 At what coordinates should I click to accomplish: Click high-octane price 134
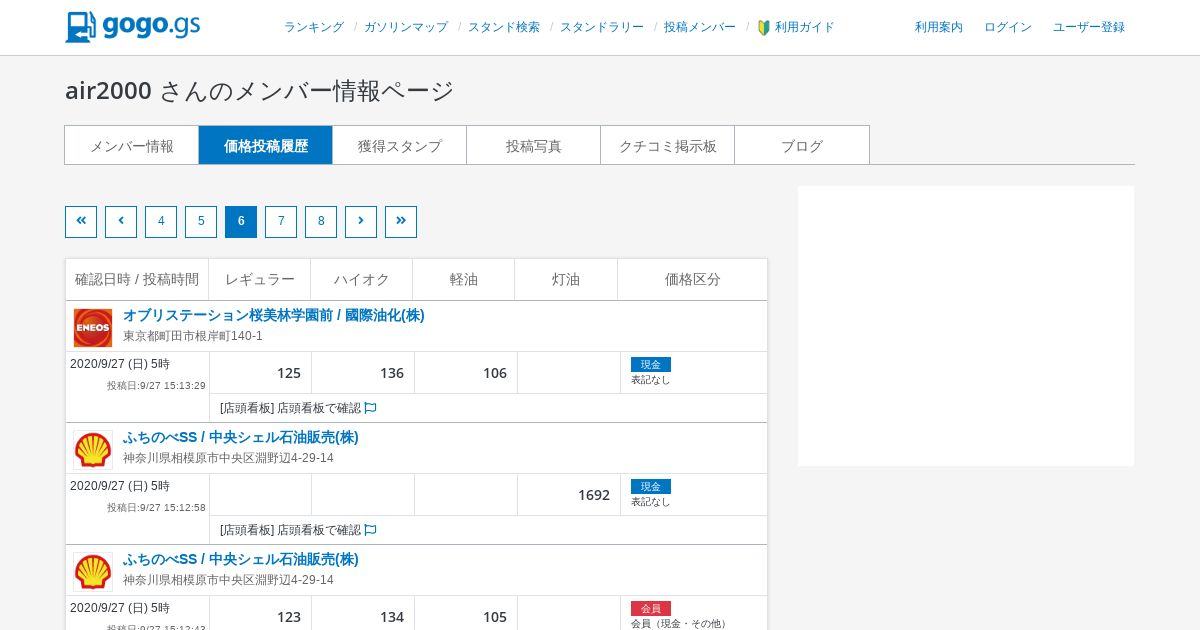(x=392, y=617)
